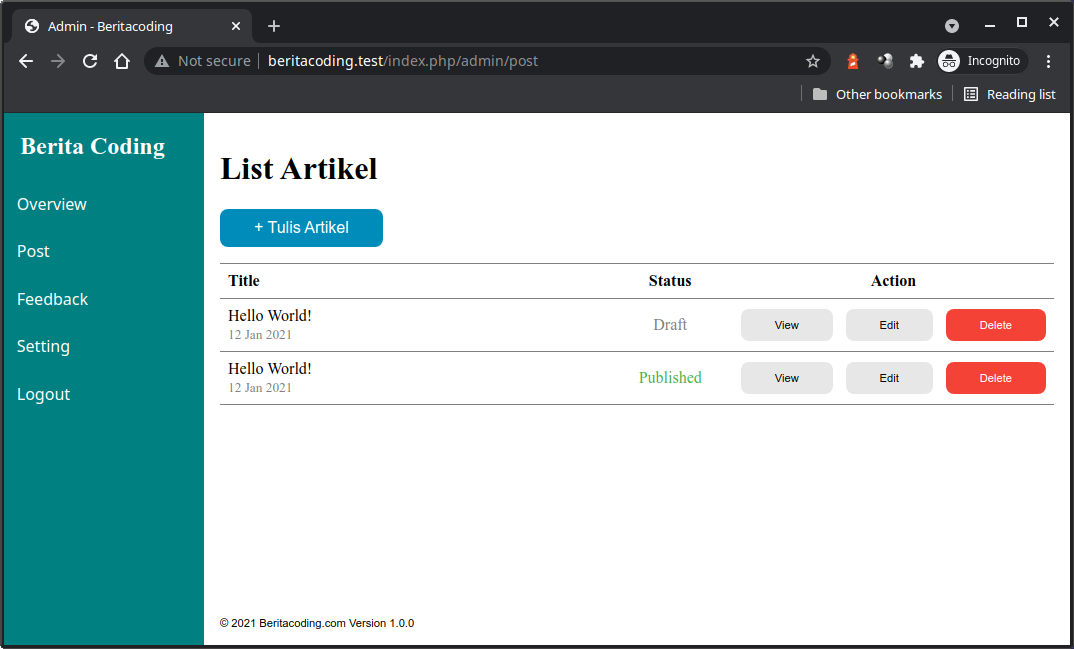
Task: Open the Post section in sidebar
Action: coord(33,251)
